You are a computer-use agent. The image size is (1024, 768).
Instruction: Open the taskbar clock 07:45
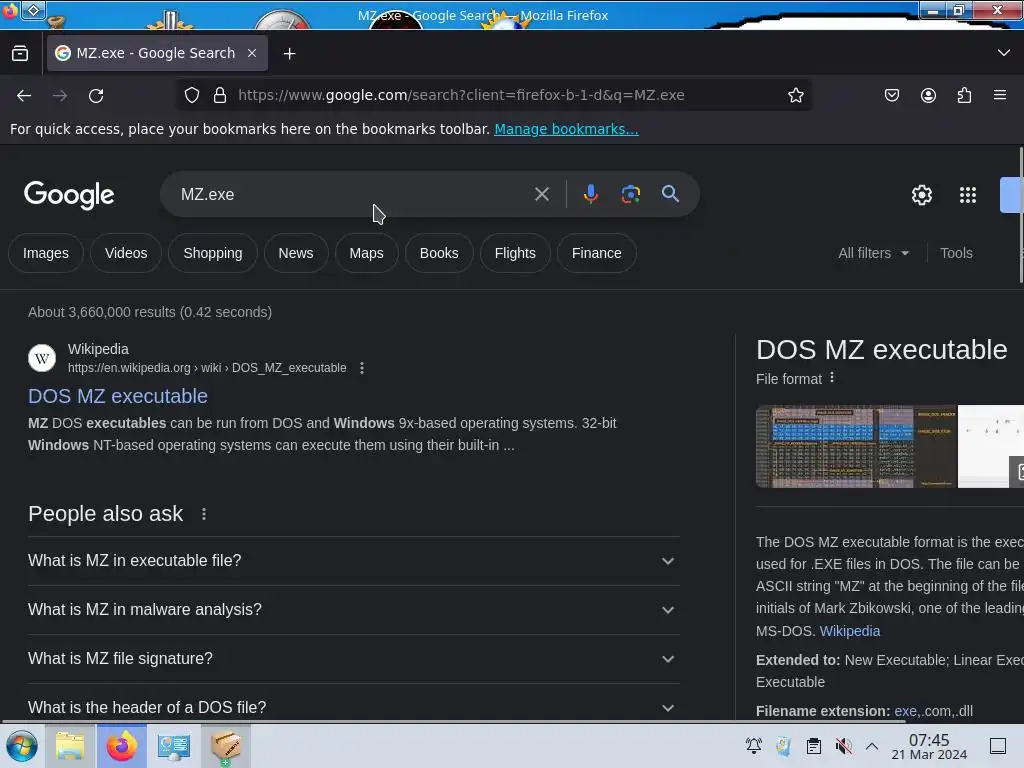[929, 746]
